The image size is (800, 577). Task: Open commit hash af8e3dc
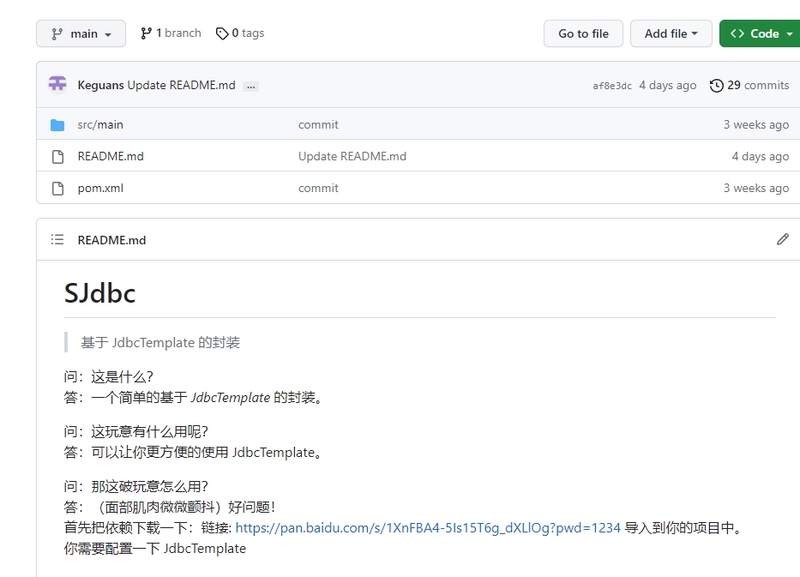pos(612,86)
